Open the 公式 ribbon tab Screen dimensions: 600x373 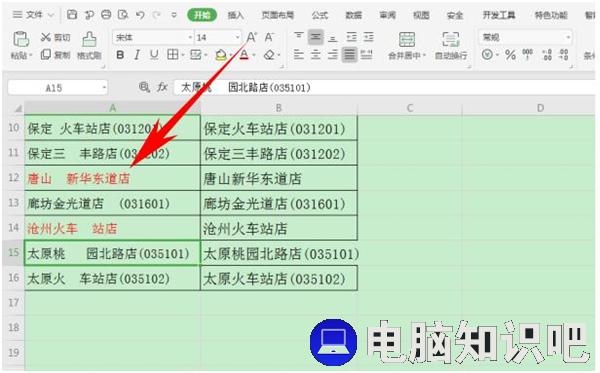coord(320,15)
